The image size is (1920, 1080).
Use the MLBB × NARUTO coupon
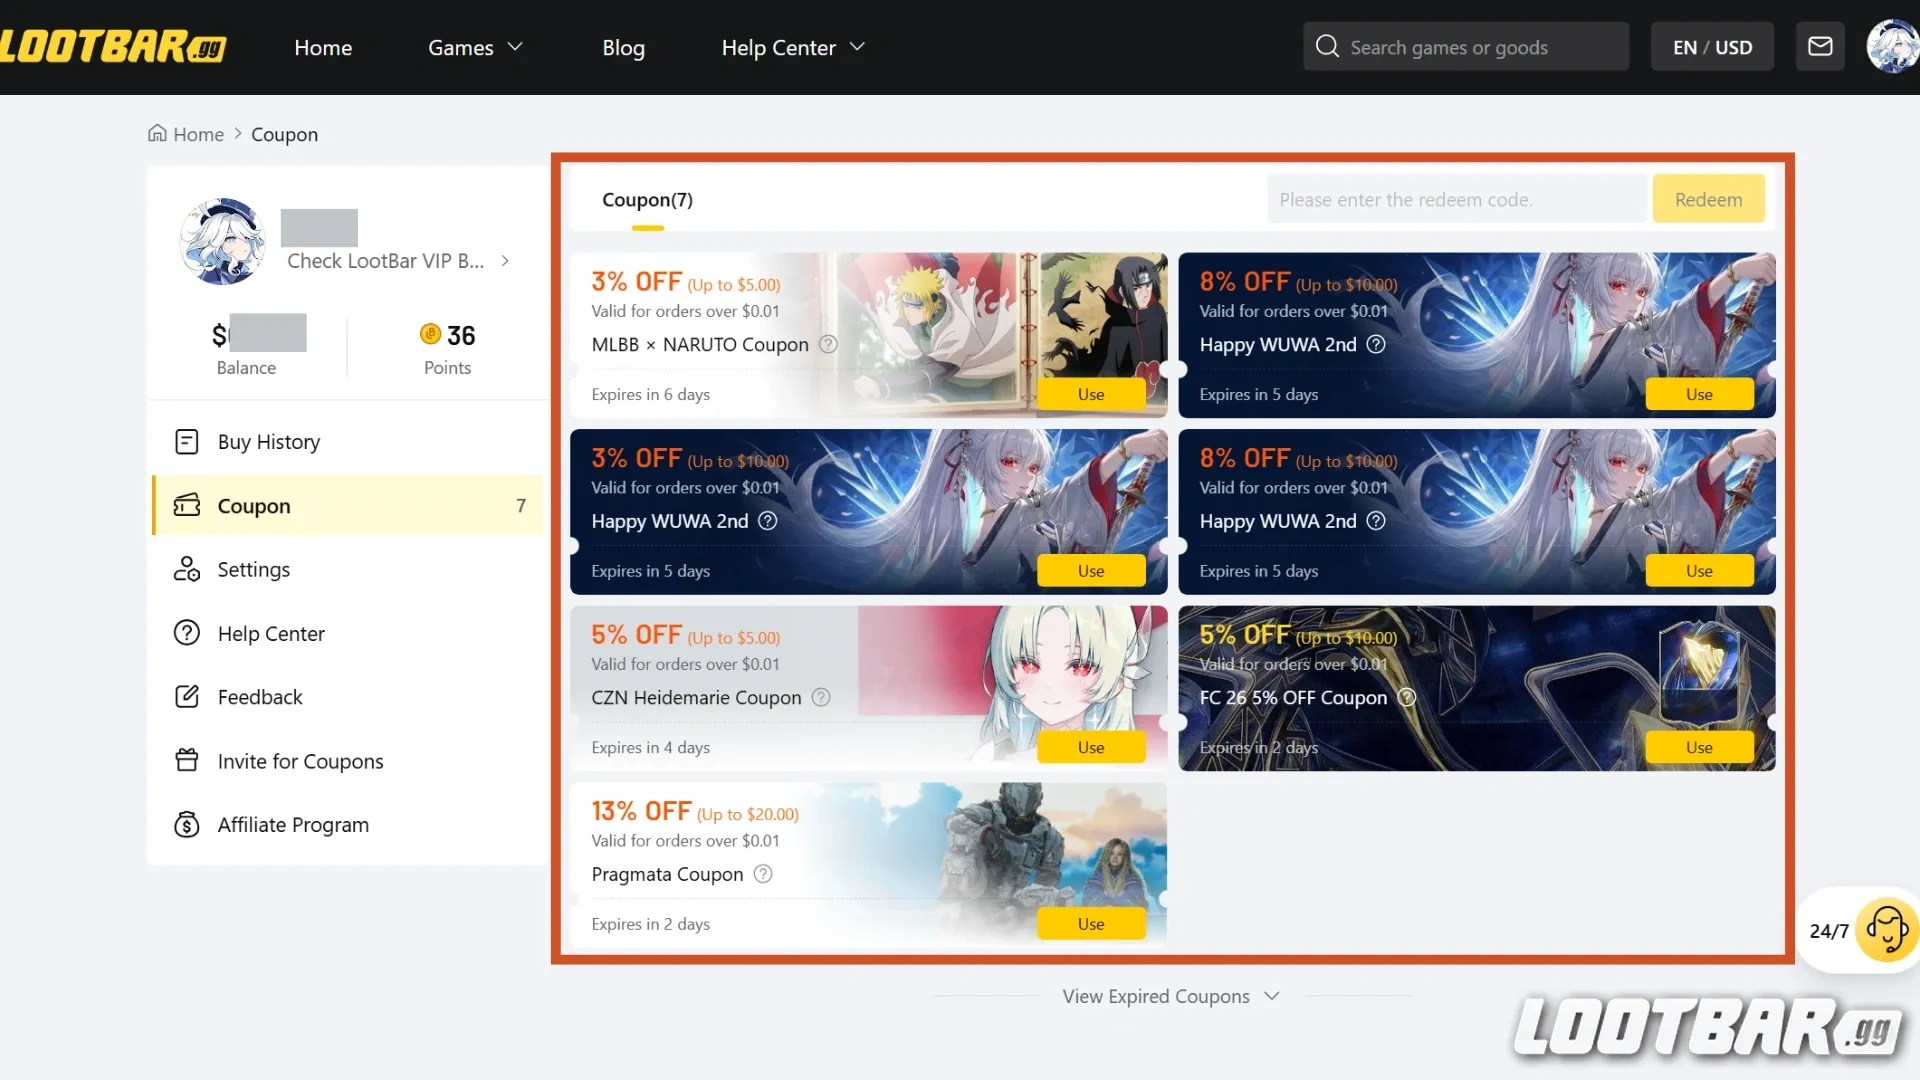pos(1091,394)
